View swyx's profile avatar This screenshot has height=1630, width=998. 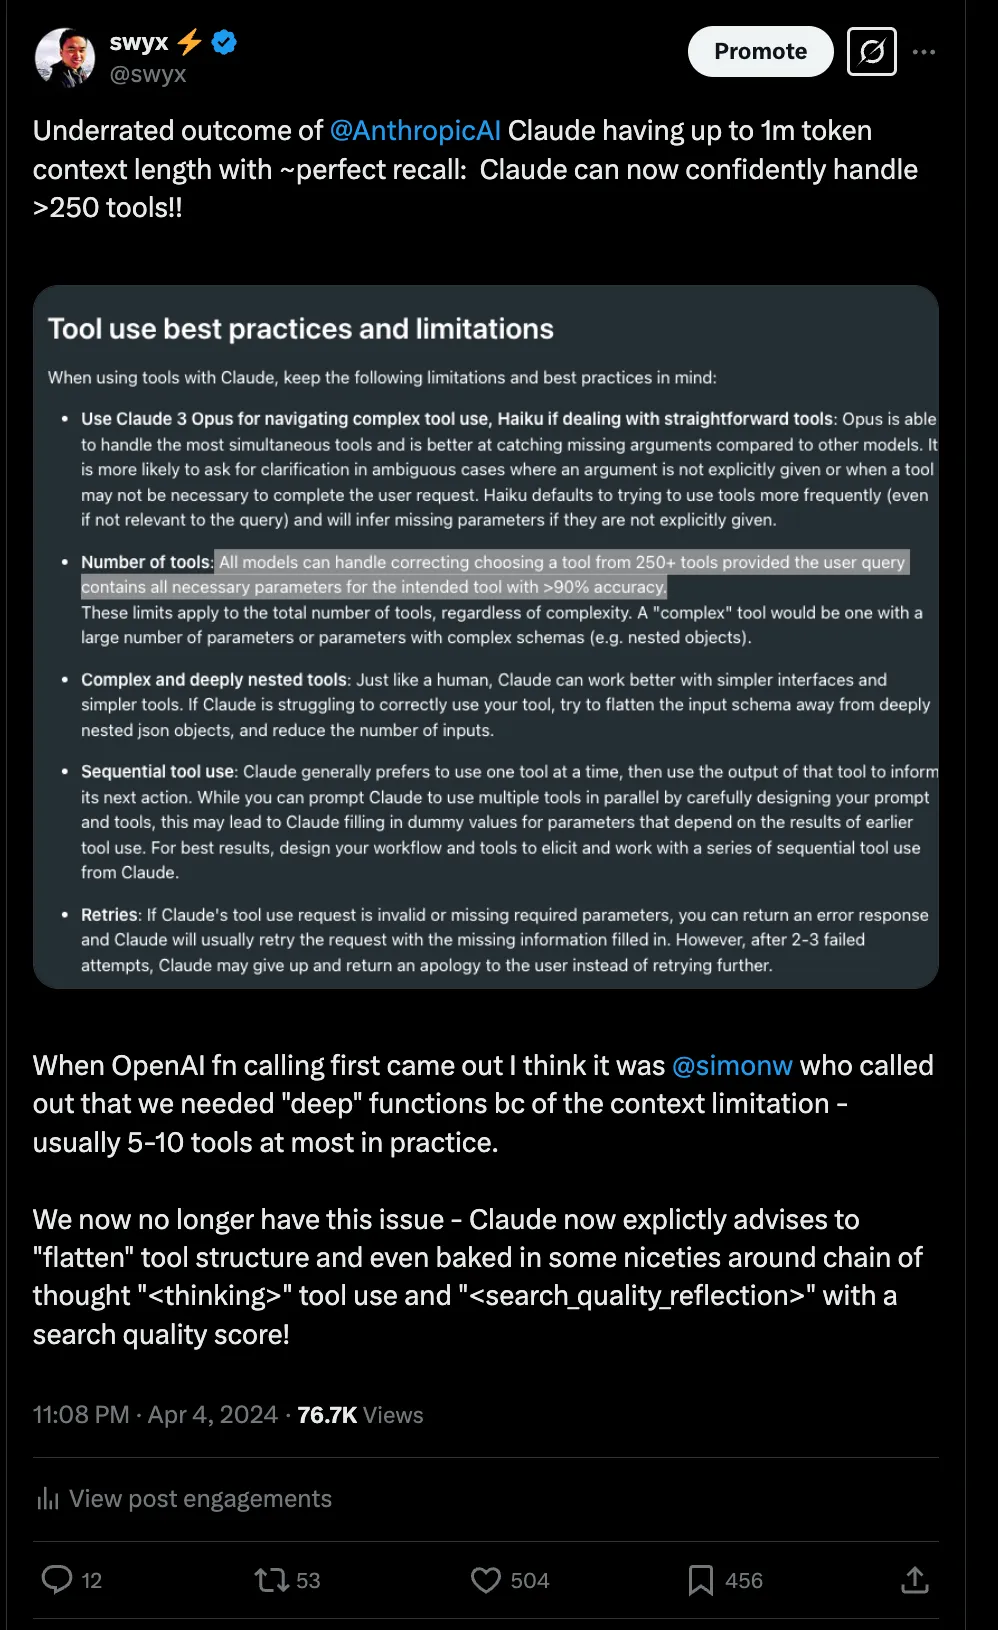(65, 57)
